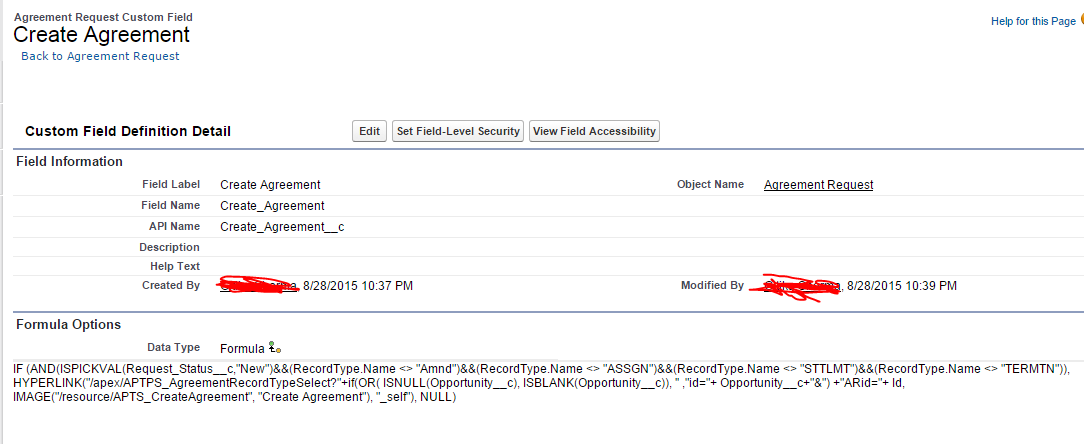Click the Create Agreement page title
The width and height of the screenshot is (1084, 444).
(x=101, y=34)
